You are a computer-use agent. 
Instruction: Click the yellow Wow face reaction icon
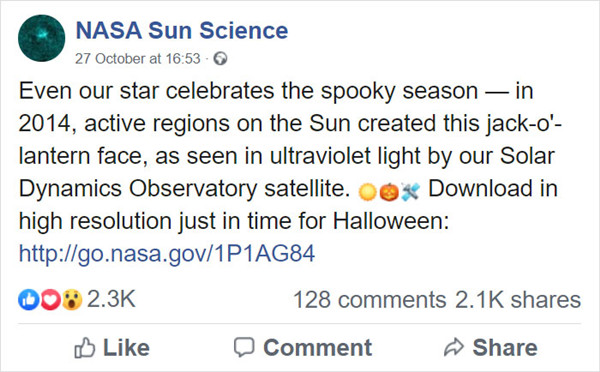click(x=72, y=300)
